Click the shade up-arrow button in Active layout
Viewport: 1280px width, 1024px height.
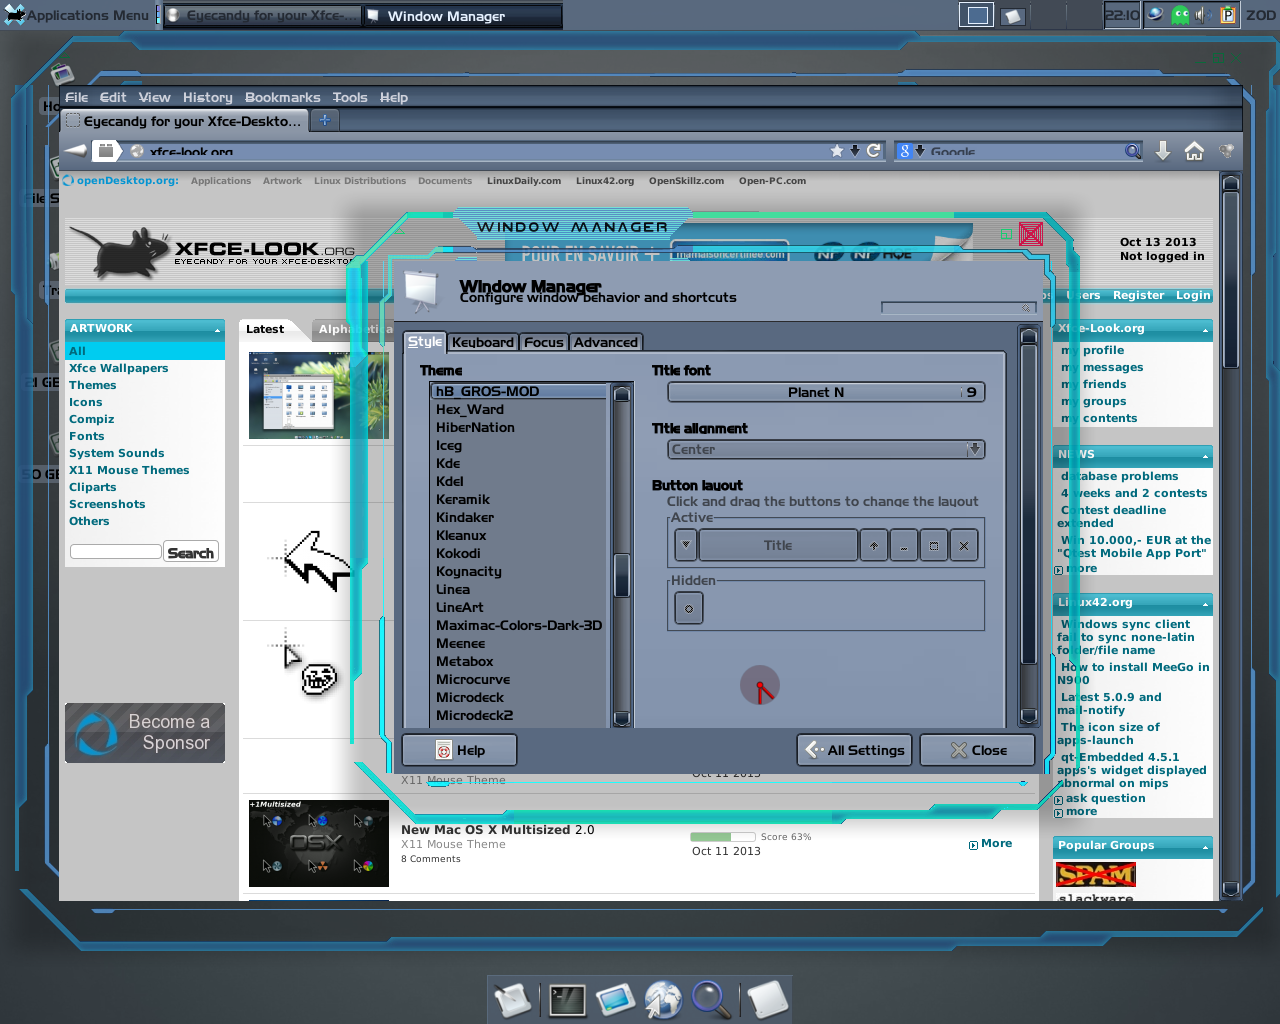click(874, 545)
